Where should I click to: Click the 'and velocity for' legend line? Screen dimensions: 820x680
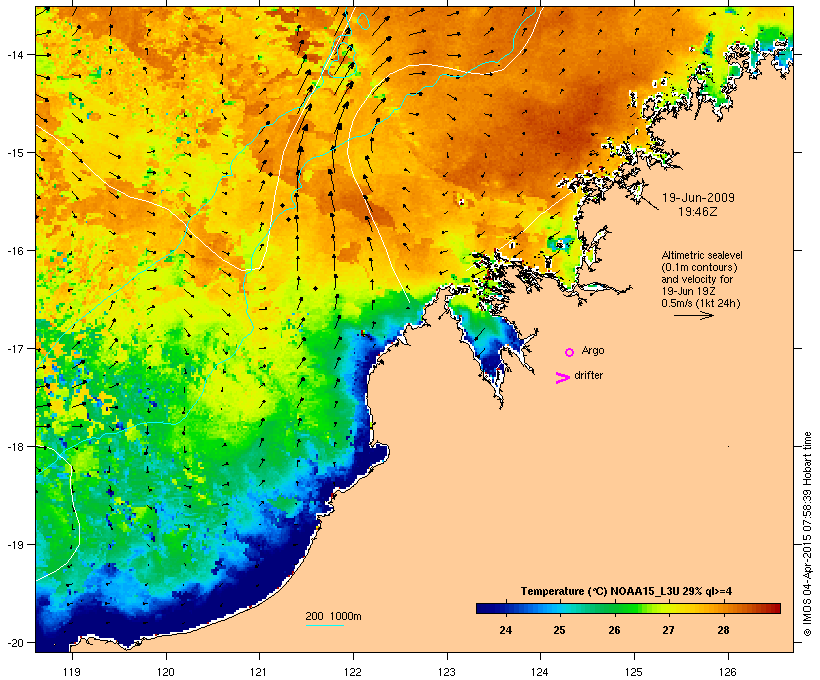pyautogui.click(x=697, y=279)
